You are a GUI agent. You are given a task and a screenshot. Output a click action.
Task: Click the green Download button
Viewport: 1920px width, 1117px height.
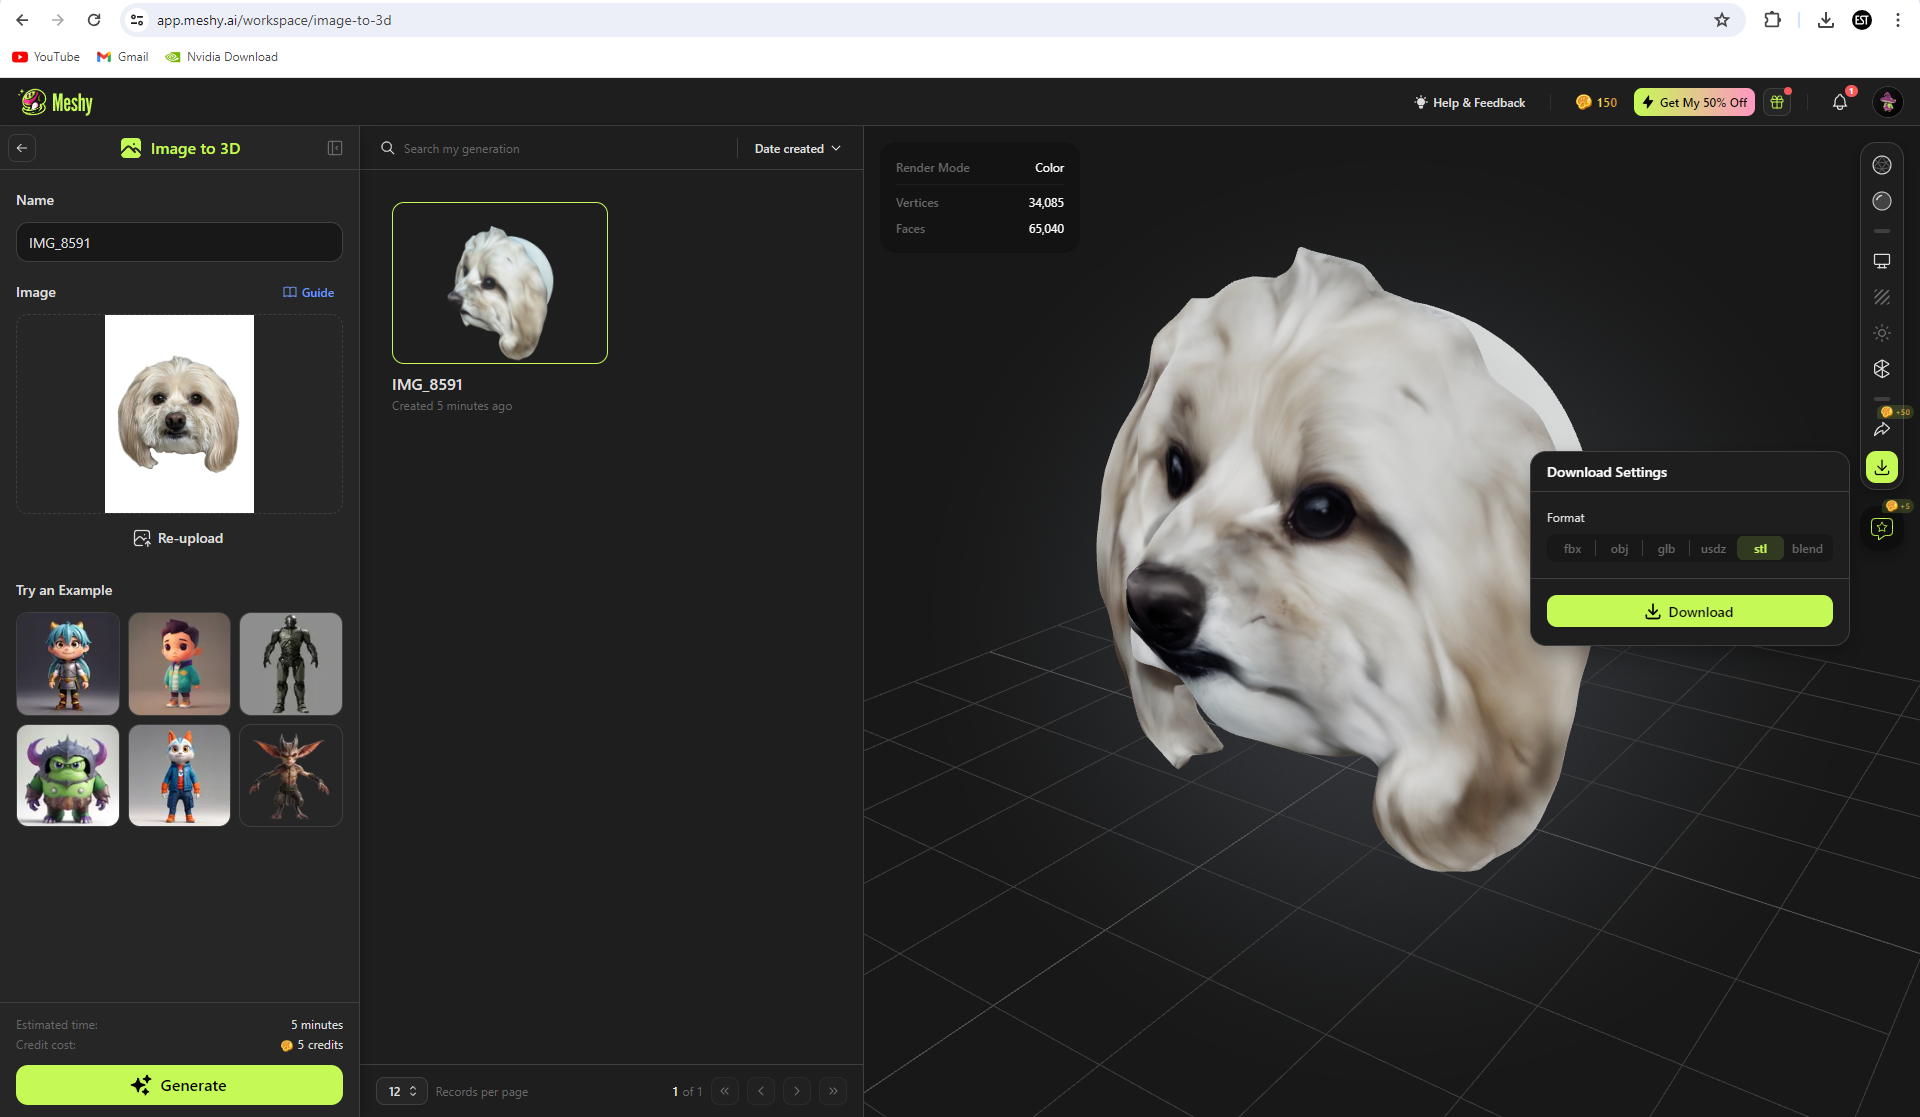[1689, 611]
